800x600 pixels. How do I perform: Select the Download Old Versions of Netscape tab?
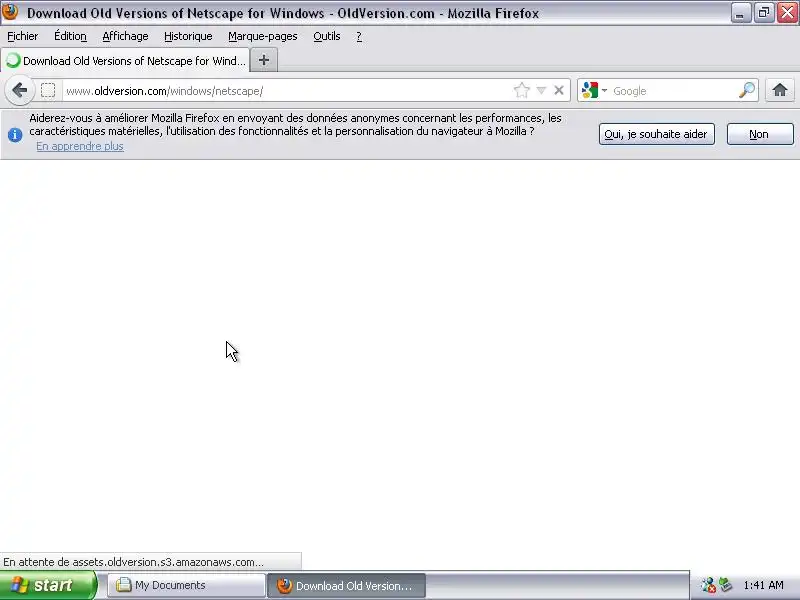pyautogui.click(x=126, y=61)
